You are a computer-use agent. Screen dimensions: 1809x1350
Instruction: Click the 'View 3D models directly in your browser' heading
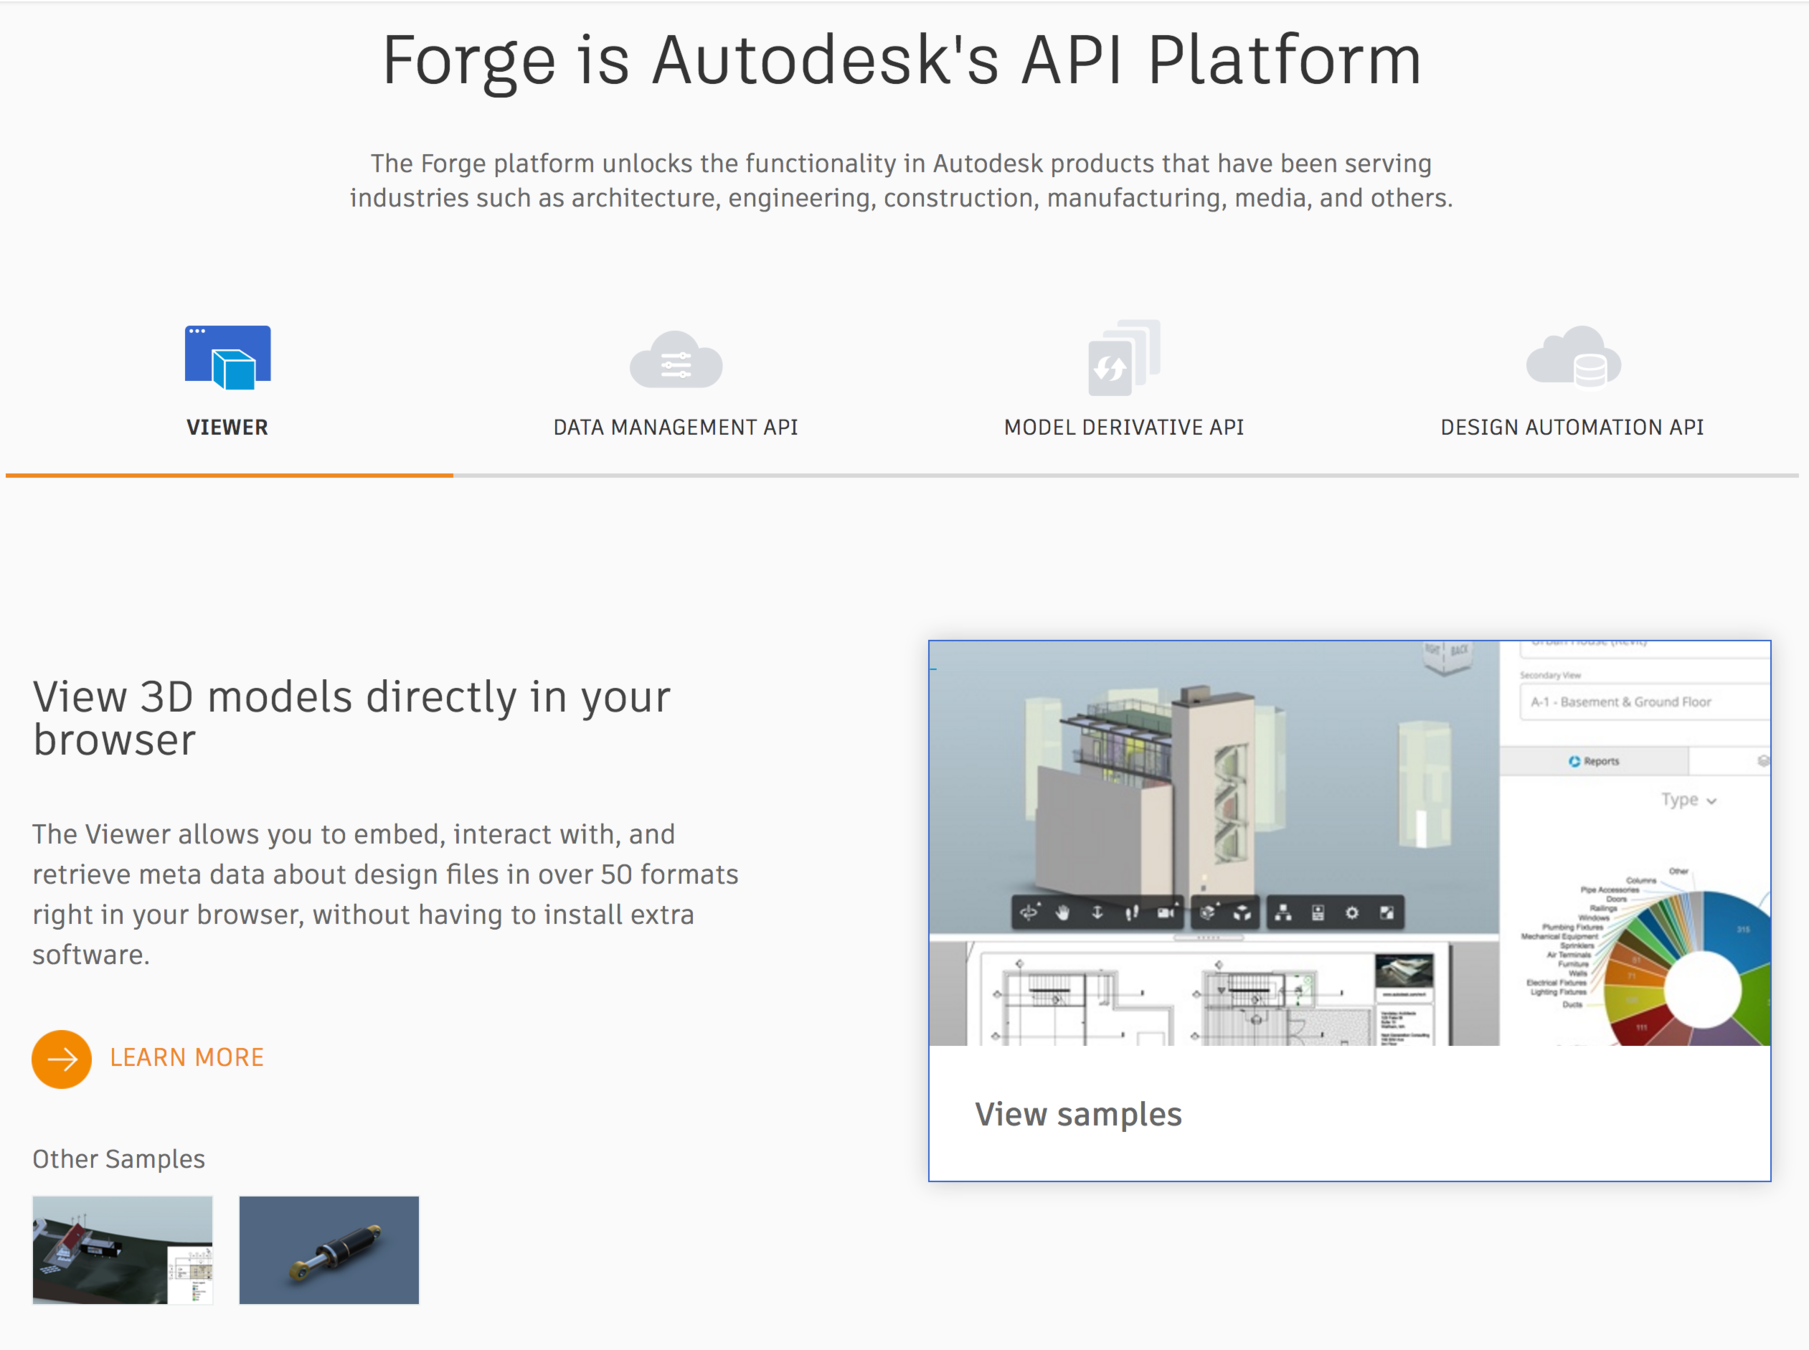[x=351, y=718]
